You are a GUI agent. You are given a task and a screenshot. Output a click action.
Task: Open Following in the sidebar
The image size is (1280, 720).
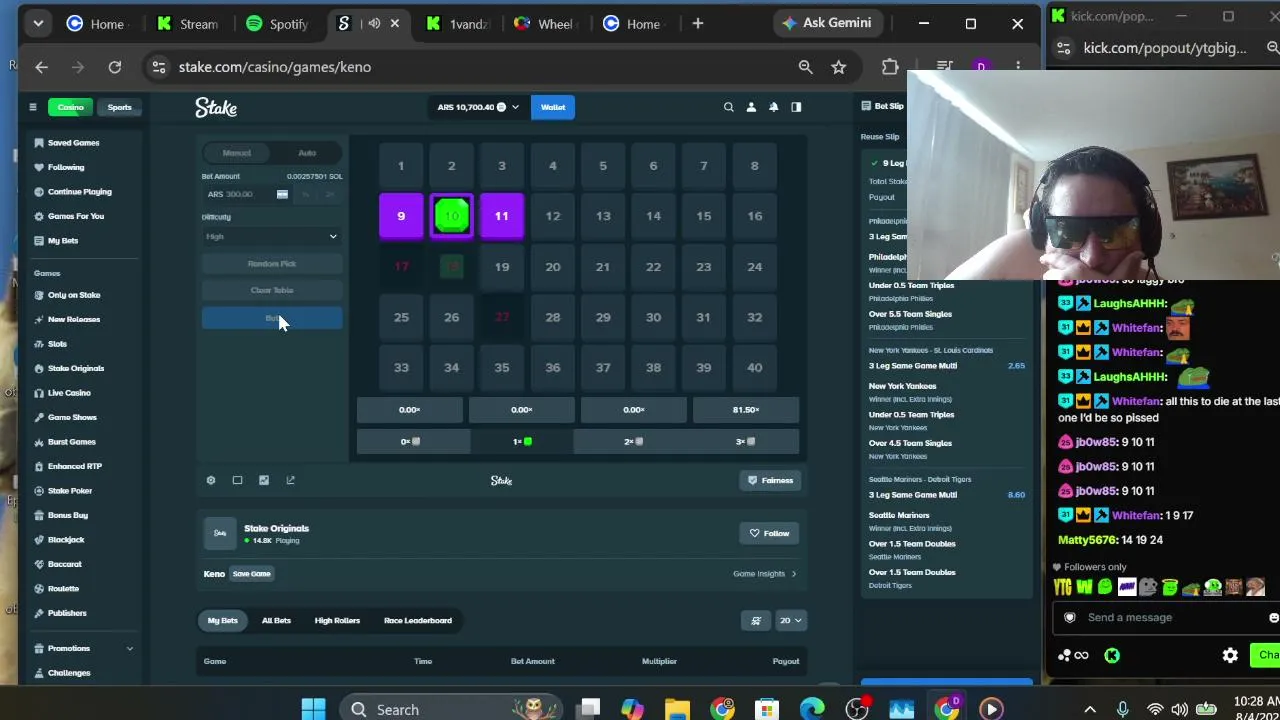click(x=66, y=167)
